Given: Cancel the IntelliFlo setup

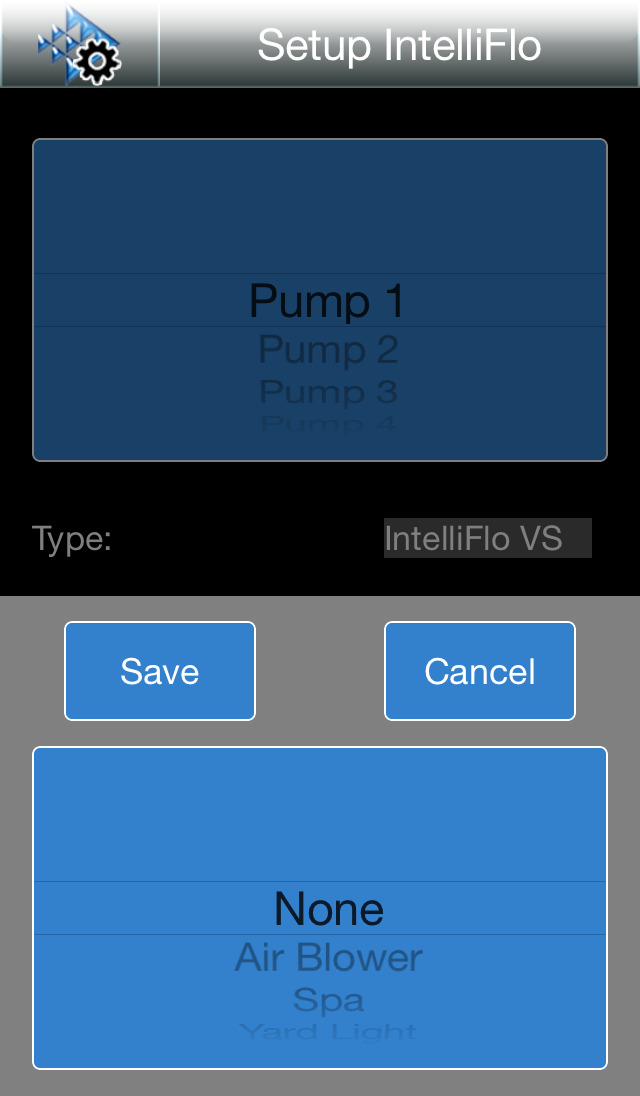Looking at the screenshot, I should point(479,670).
